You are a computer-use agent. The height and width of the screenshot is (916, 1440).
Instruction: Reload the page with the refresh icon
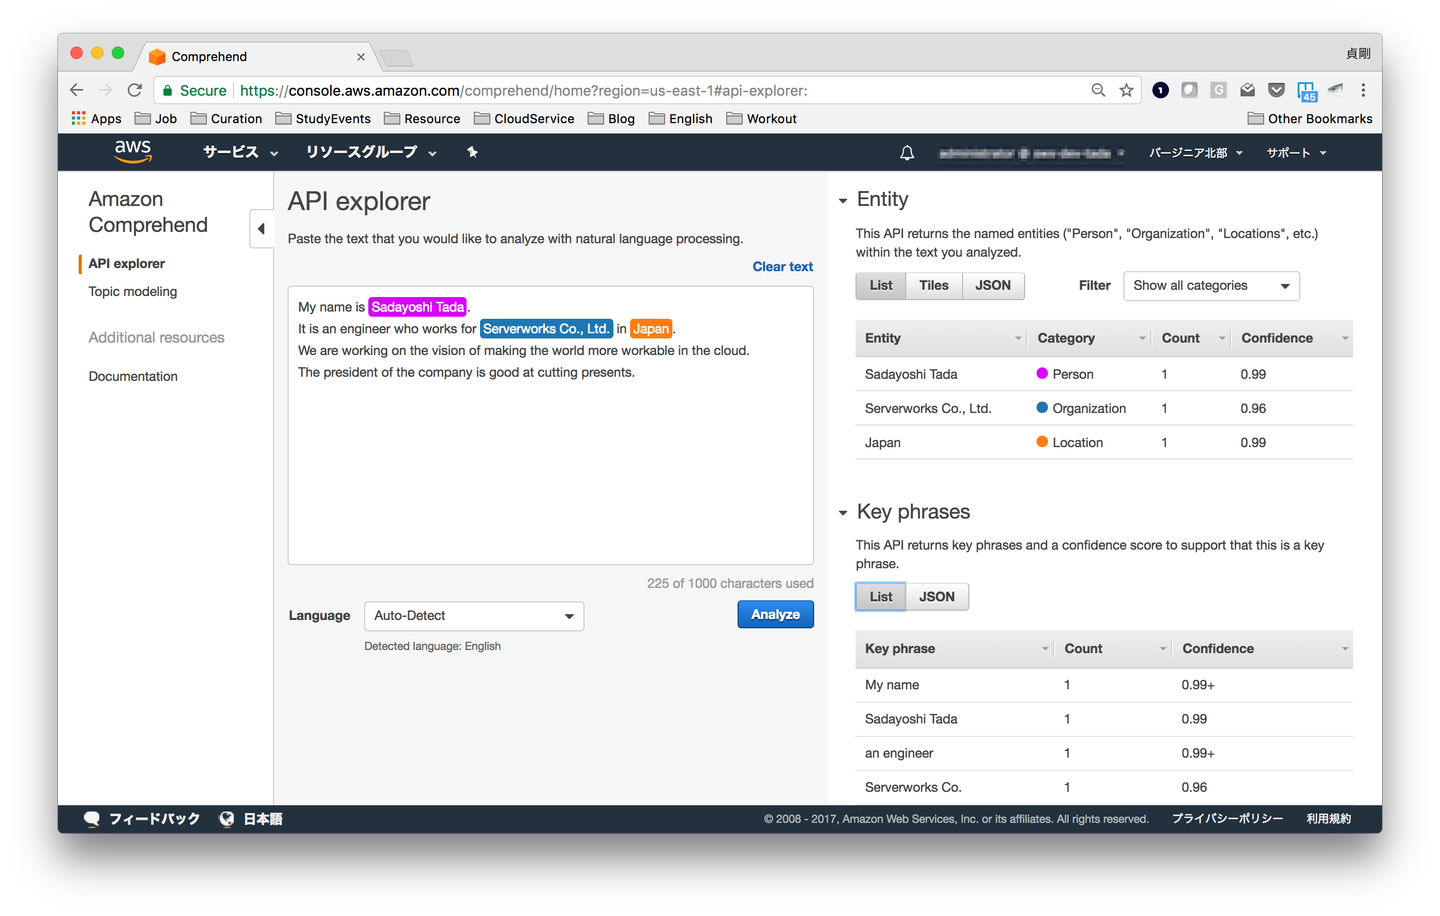click(x=135, y=90)
